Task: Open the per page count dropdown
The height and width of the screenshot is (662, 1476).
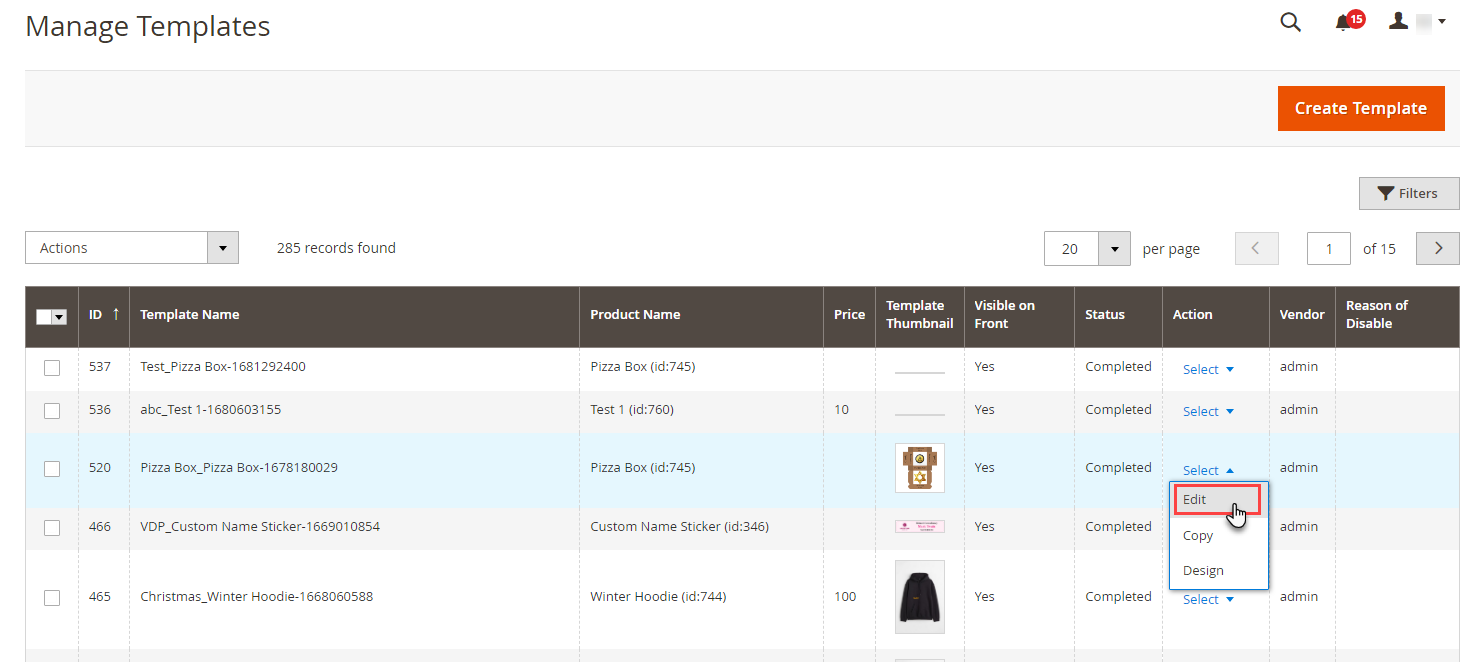Action: point(1114,249)
